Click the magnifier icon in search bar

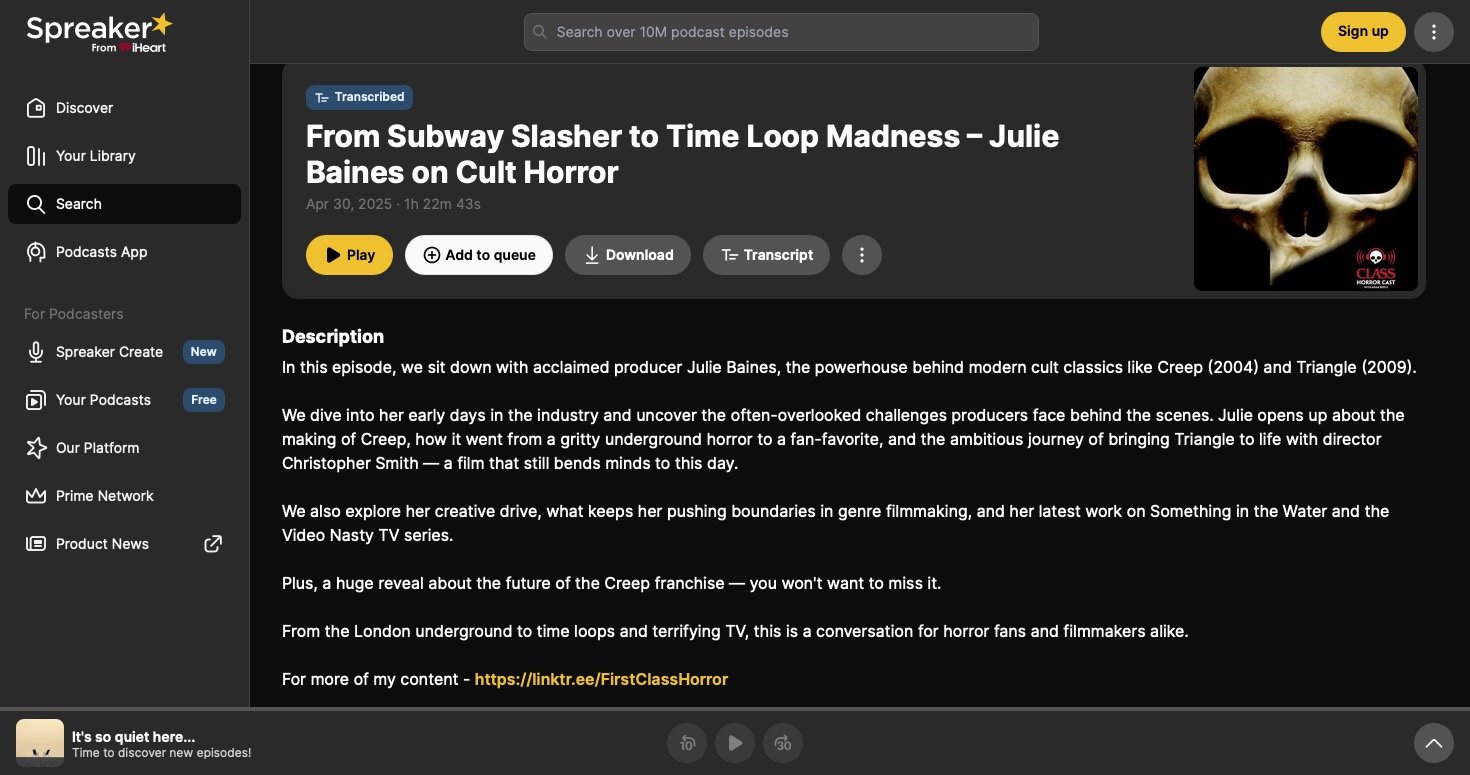(x=540, y=32)
